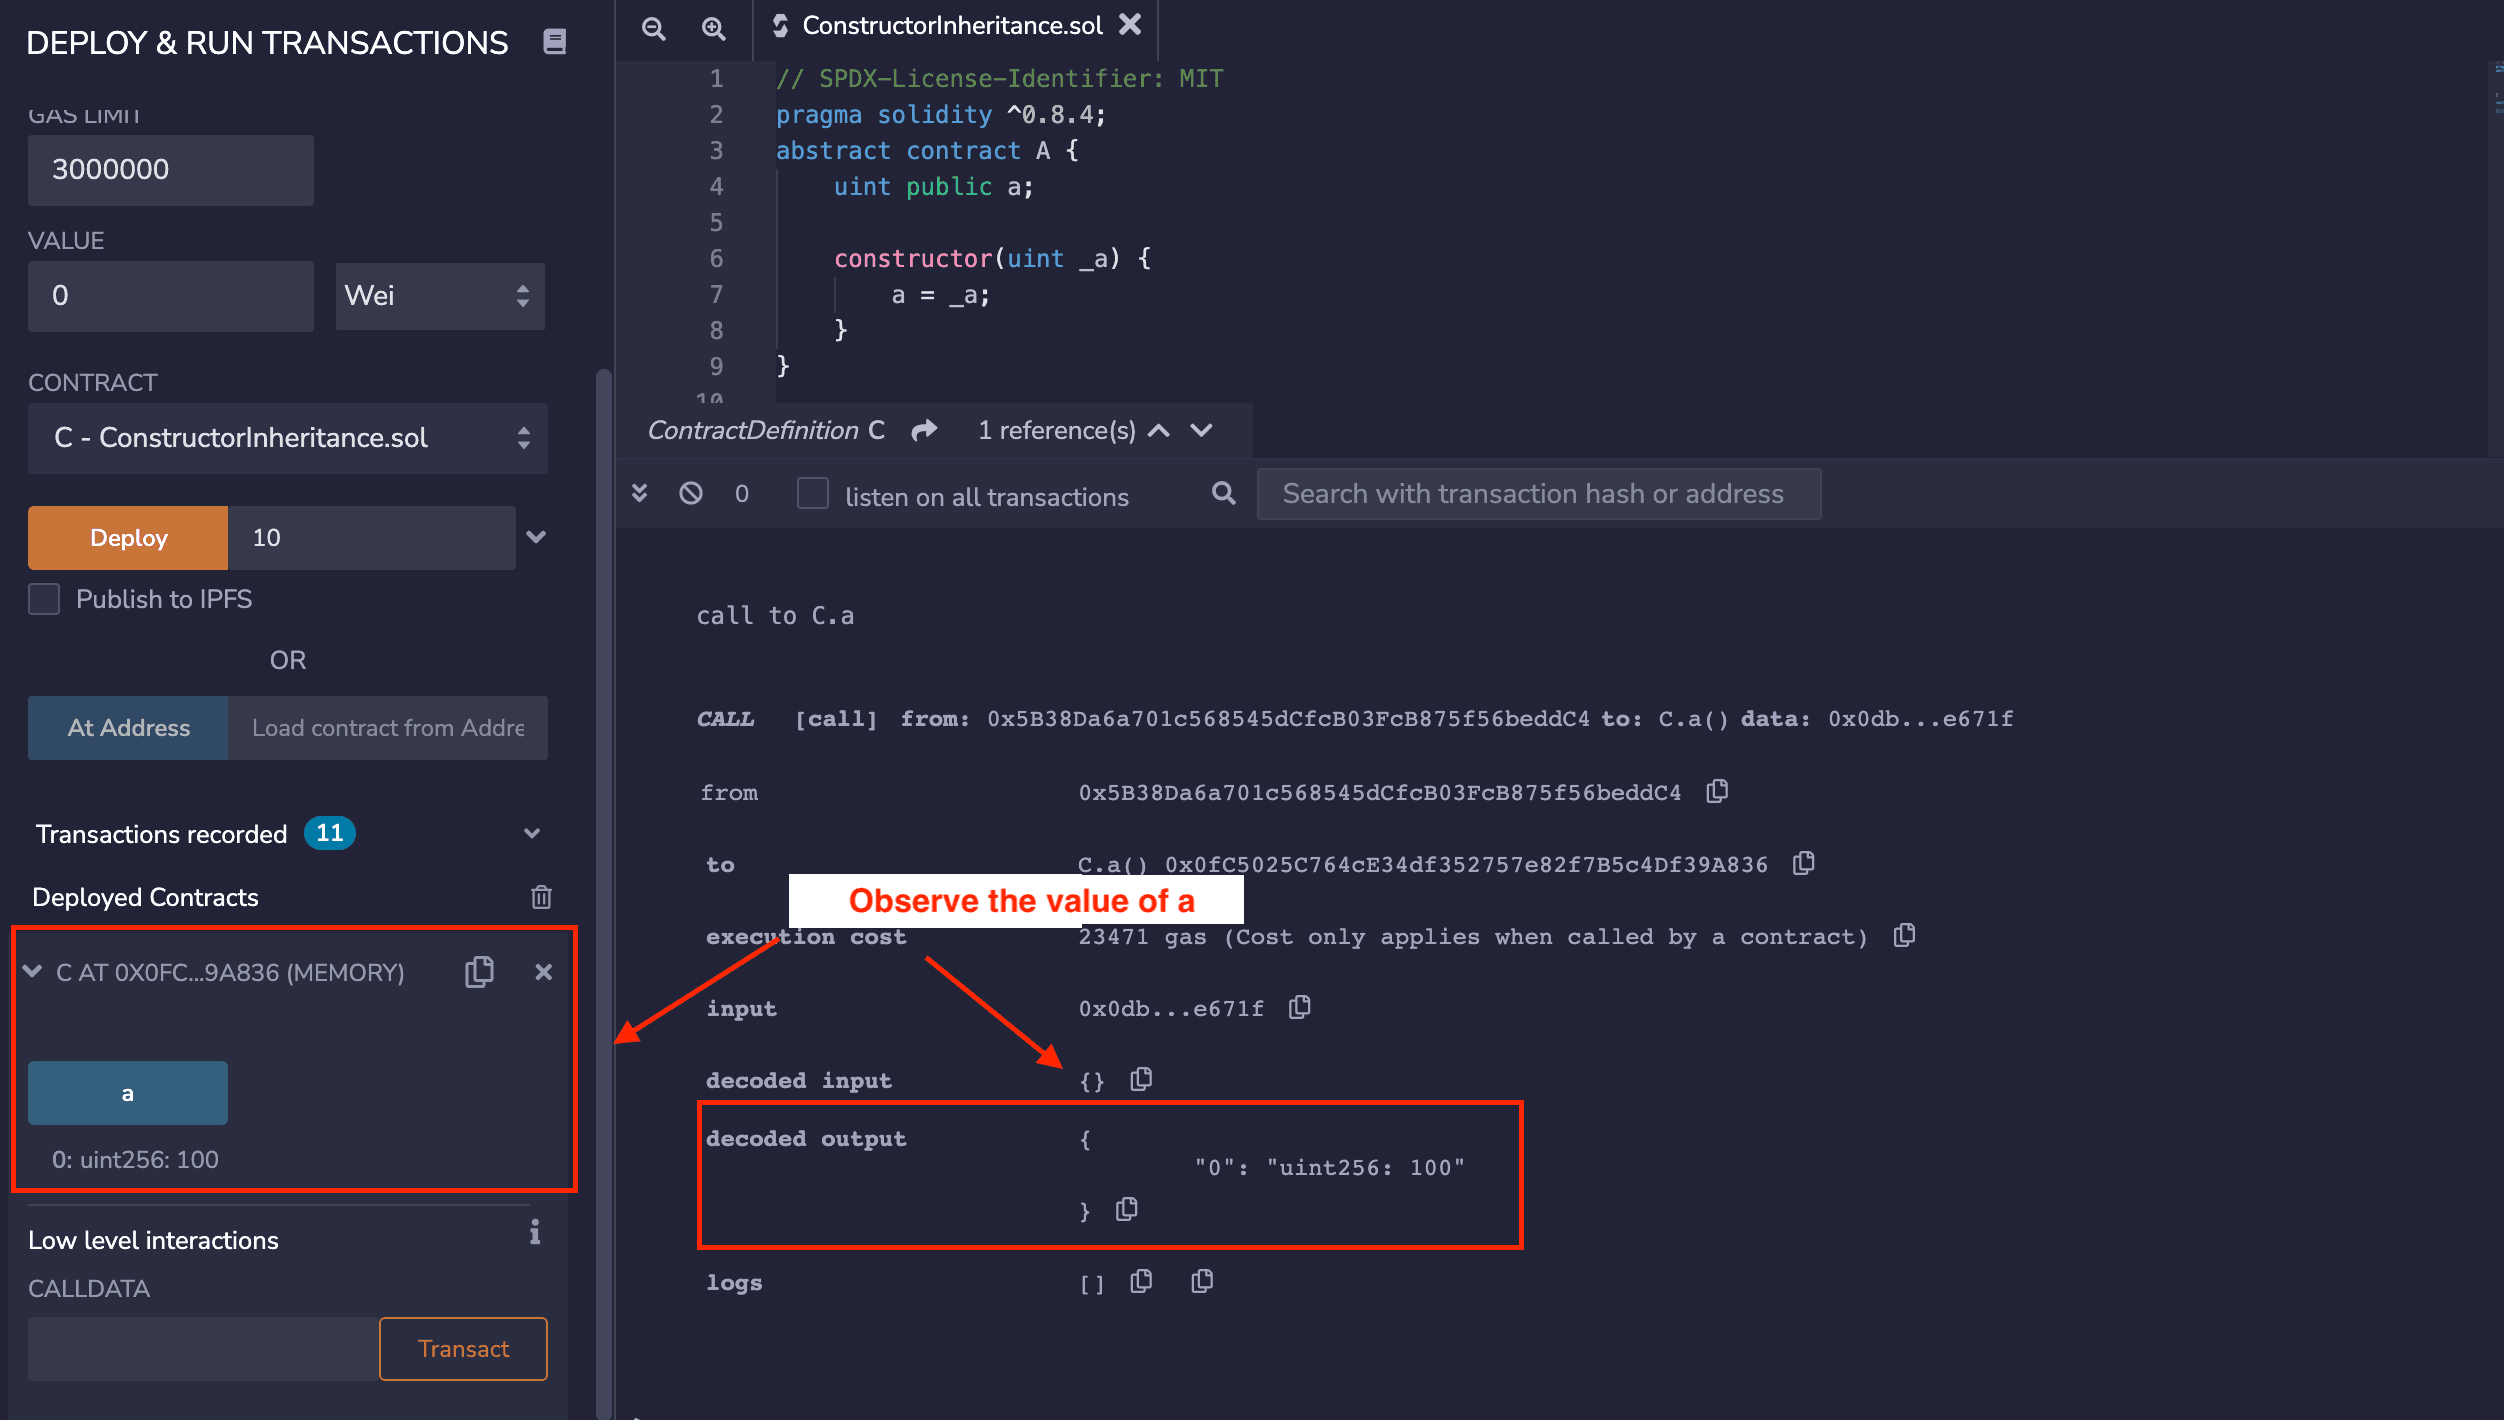Enable listen on all transactions checkbox
The height and width of the screenshot is (1420, 2504).
tap(813, 494)
